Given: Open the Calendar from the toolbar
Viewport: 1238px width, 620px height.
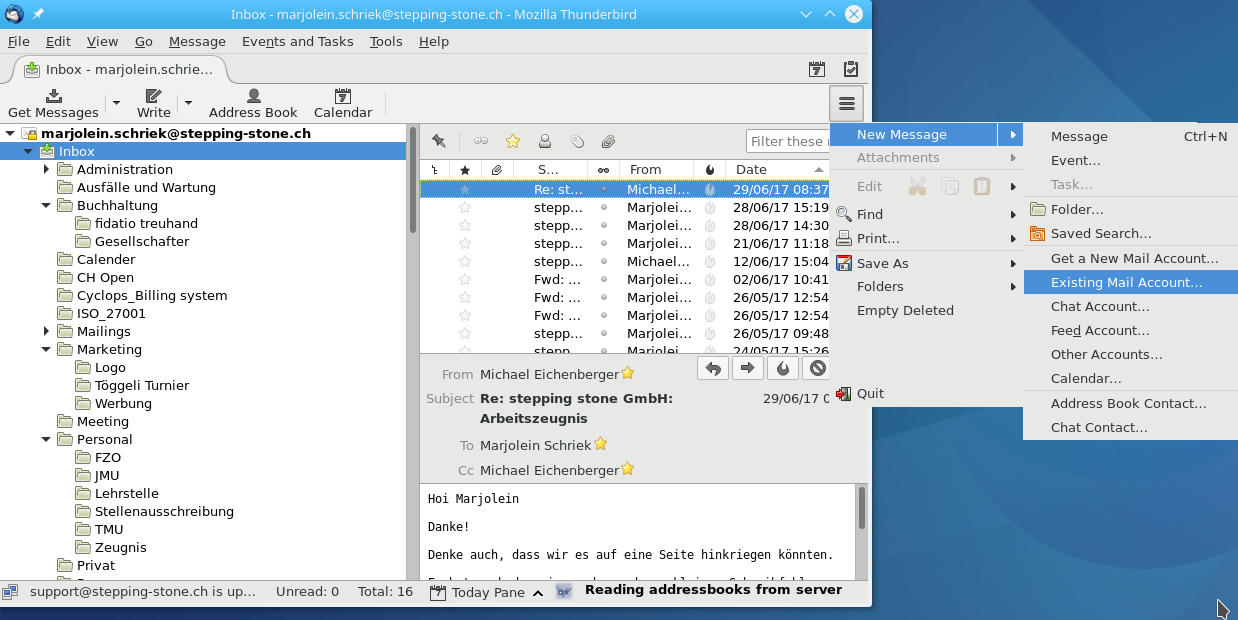Looking at the screenshot, I should point(343,103).
